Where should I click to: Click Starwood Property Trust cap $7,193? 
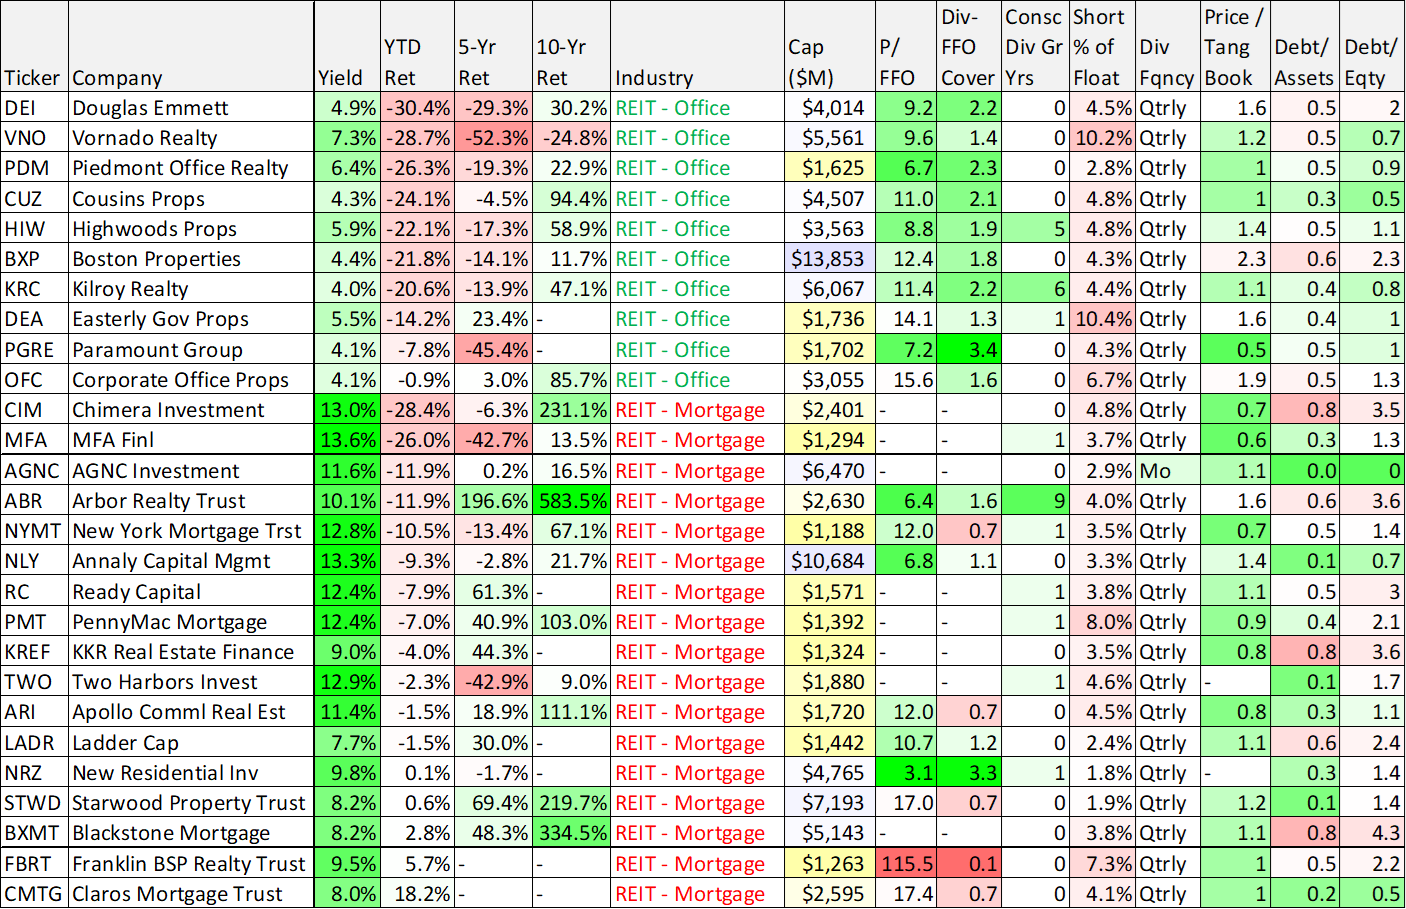tap(830, 803)
